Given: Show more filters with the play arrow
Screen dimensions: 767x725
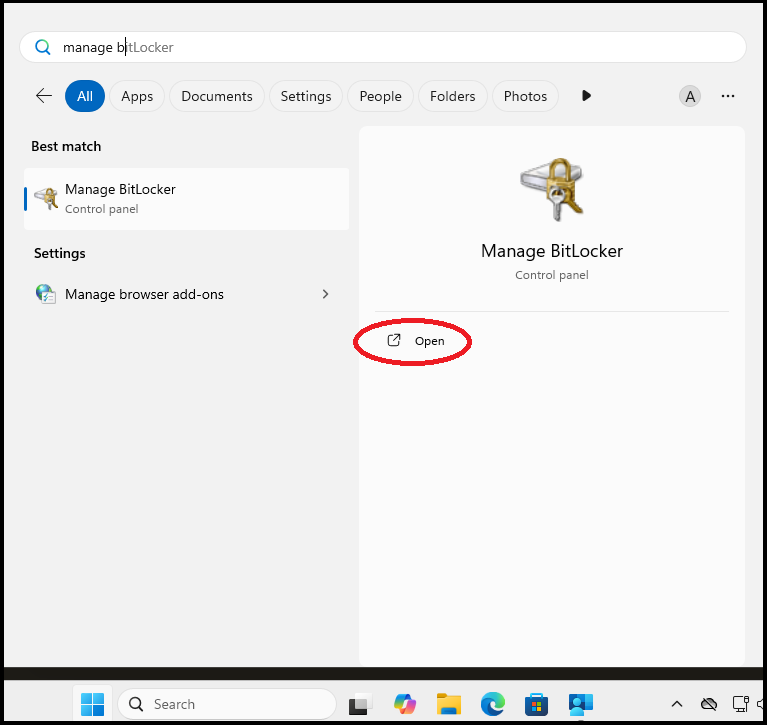Looking at the screenshot, I should coord(586,96).
